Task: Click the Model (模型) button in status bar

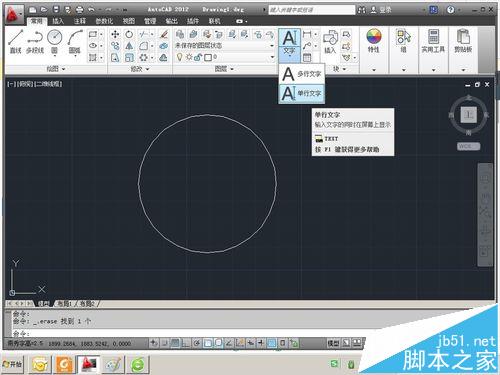Action: coord(333,343)
